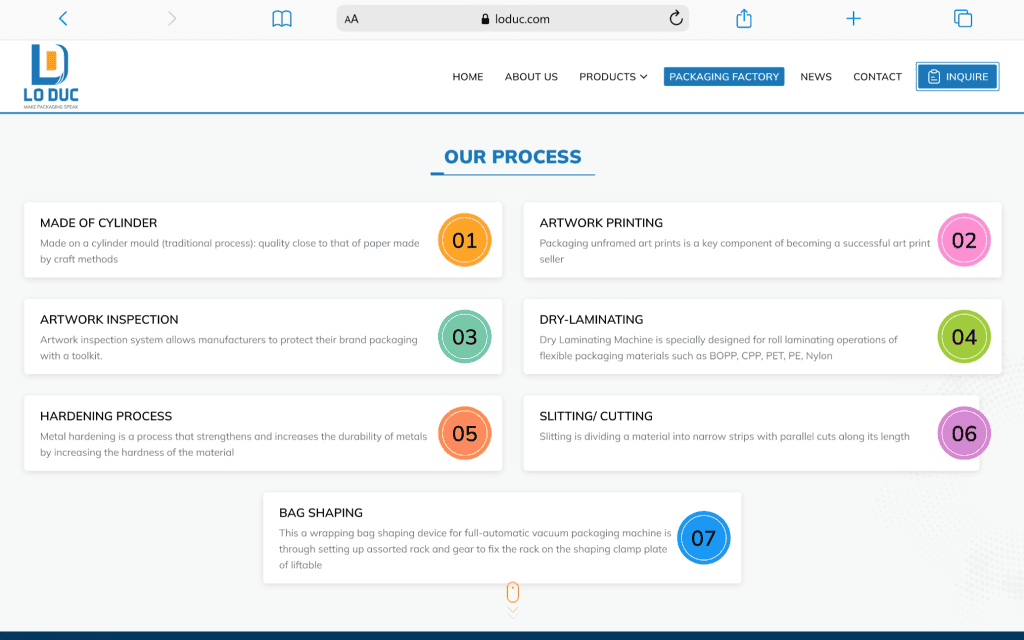1024x640 pixels.
Task: Open the Safari bookmarks book icon
Action: [281, 18]
